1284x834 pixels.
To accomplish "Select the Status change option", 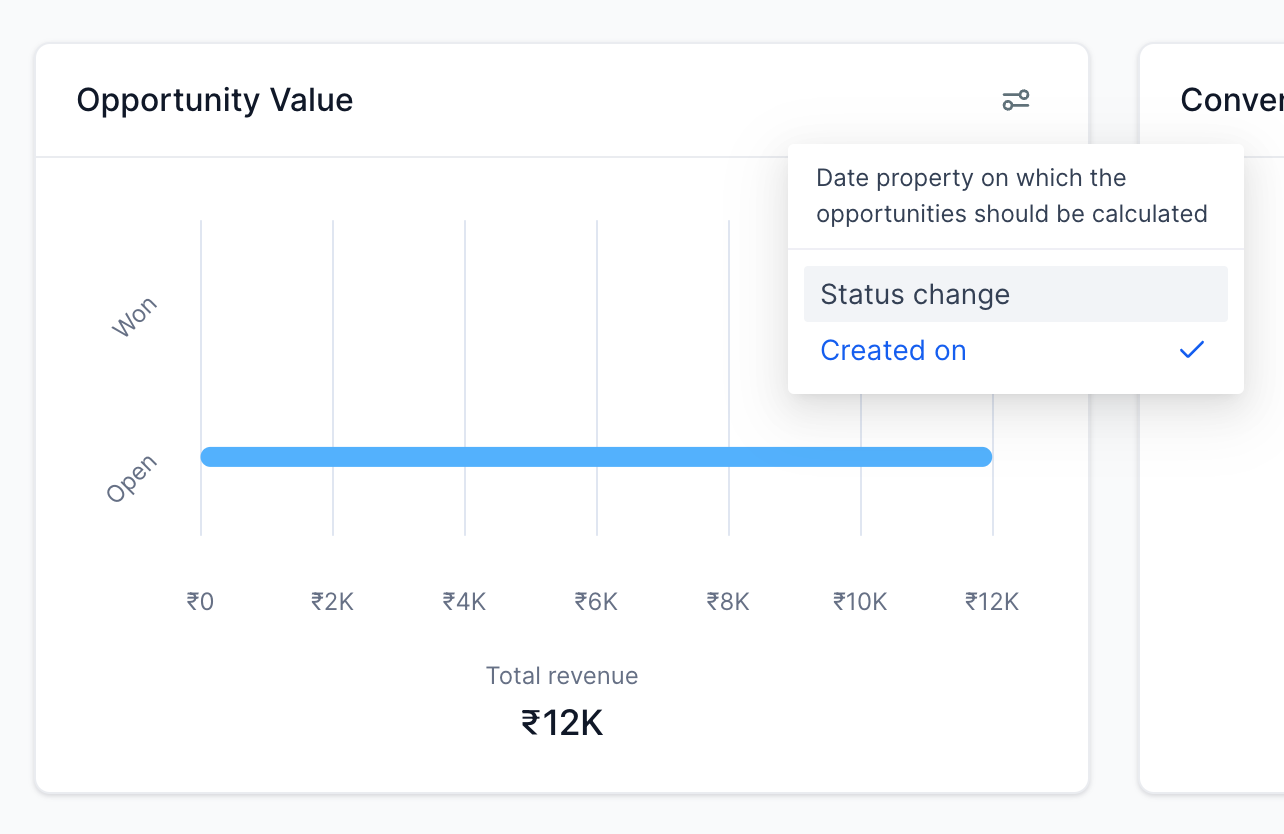I will click(x=915, y=294).
